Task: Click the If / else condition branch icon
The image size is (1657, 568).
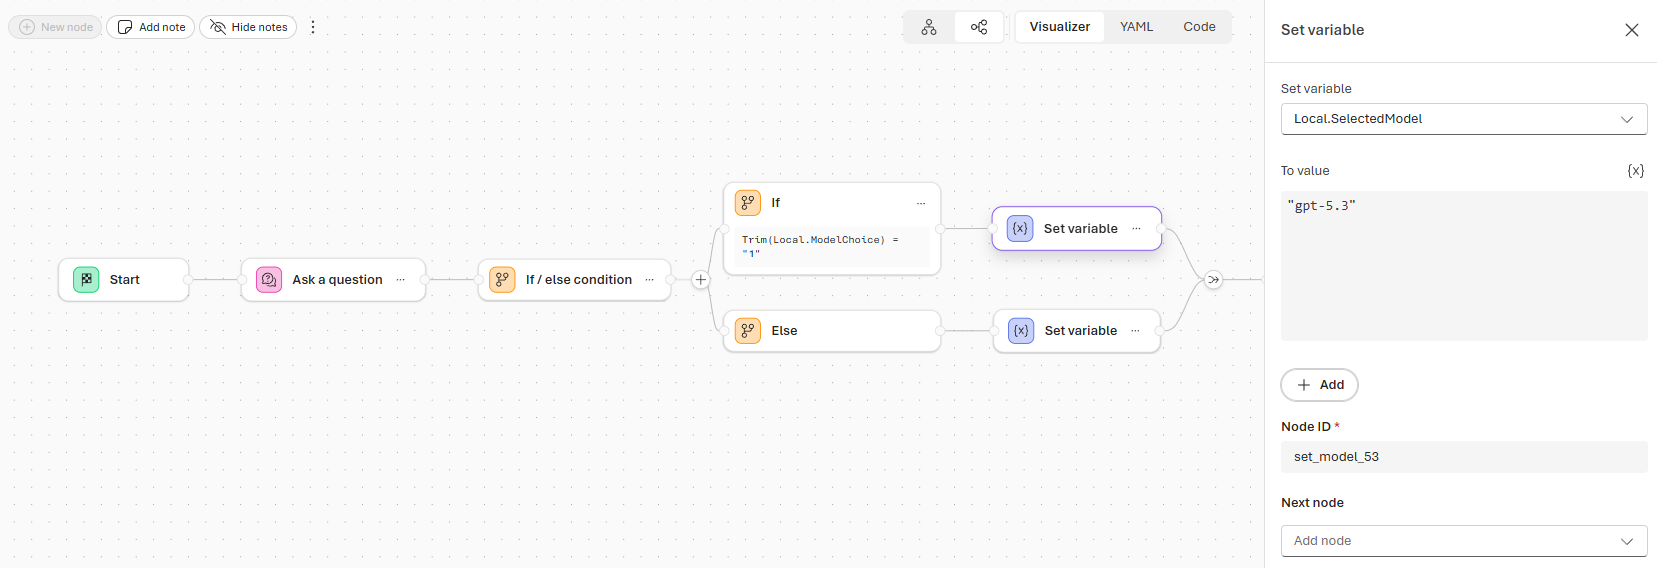Action: click(502, 280)
